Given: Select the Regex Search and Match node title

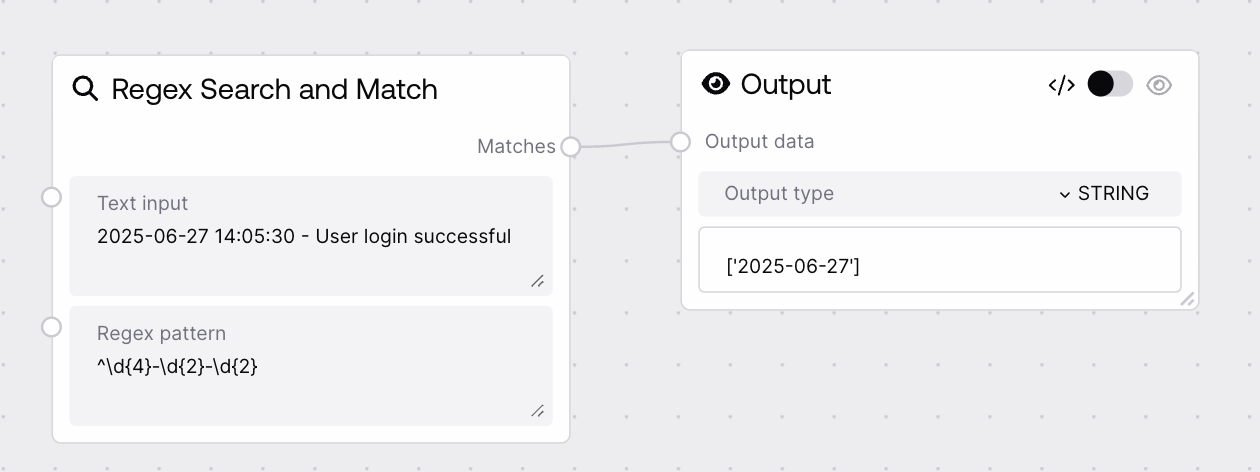Looking at the screenshot, I should pyautogui.click(x=274, y=89).
